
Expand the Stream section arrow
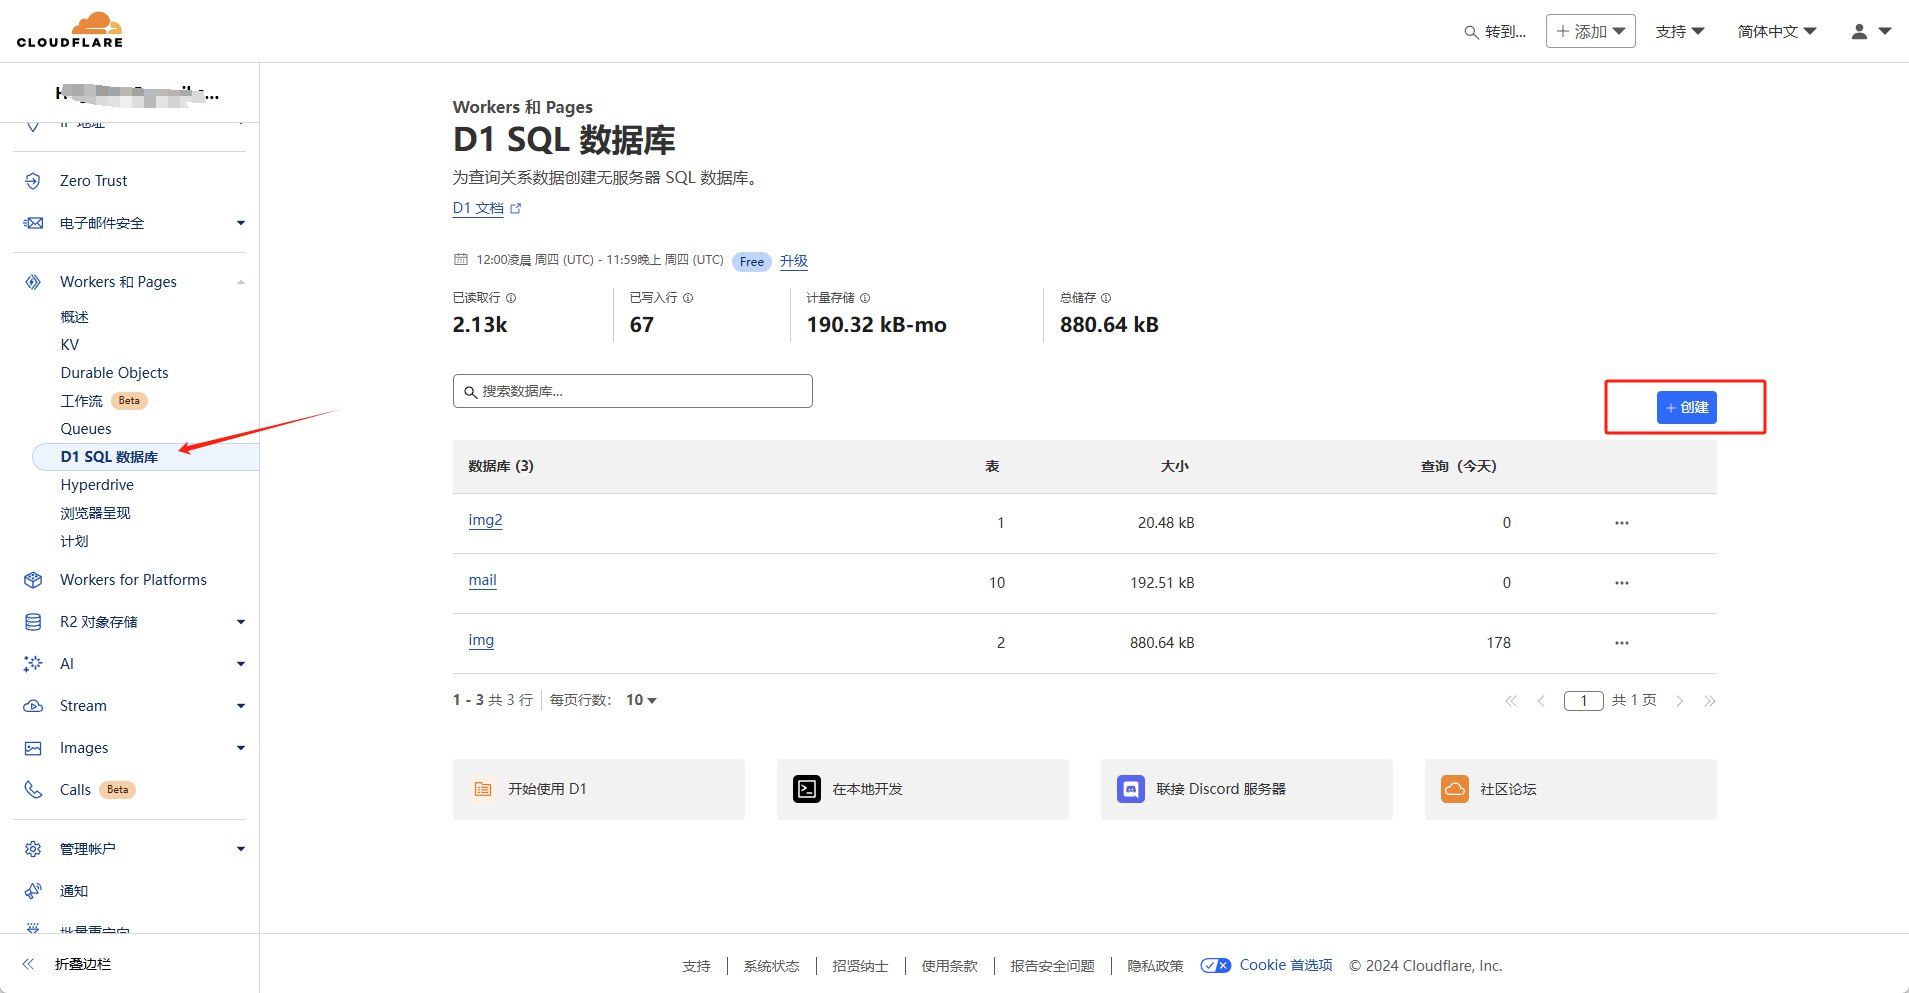[x=241, y=706]
